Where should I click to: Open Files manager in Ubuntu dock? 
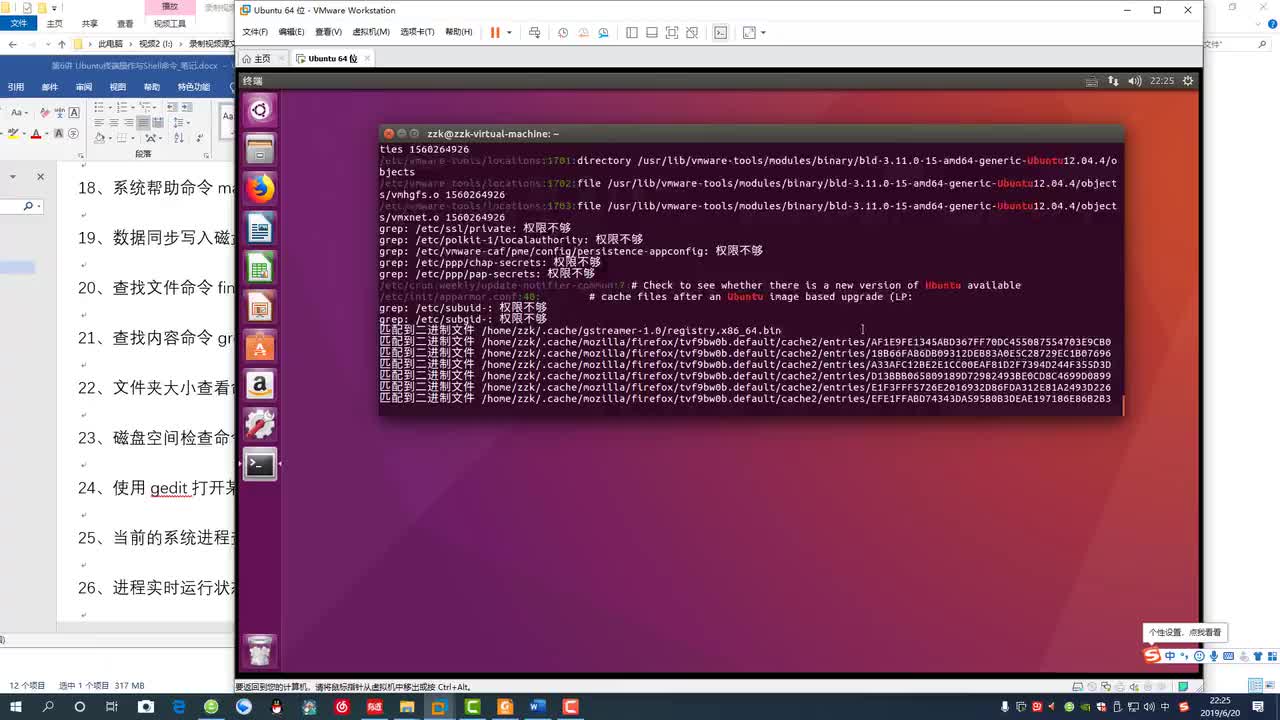point(260,150)
